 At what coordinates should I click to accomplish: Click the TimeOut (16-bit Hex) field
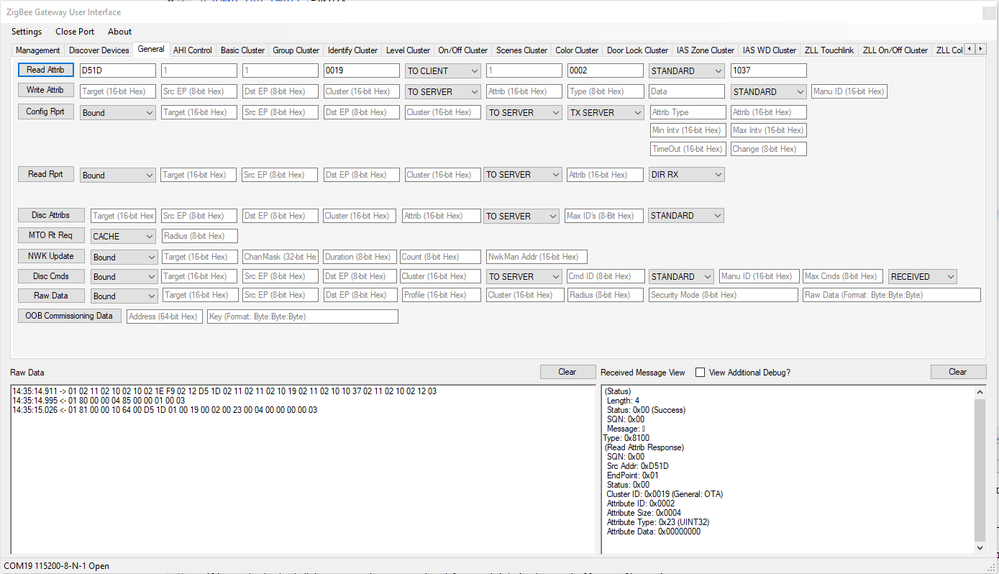(x=687, y=148)
